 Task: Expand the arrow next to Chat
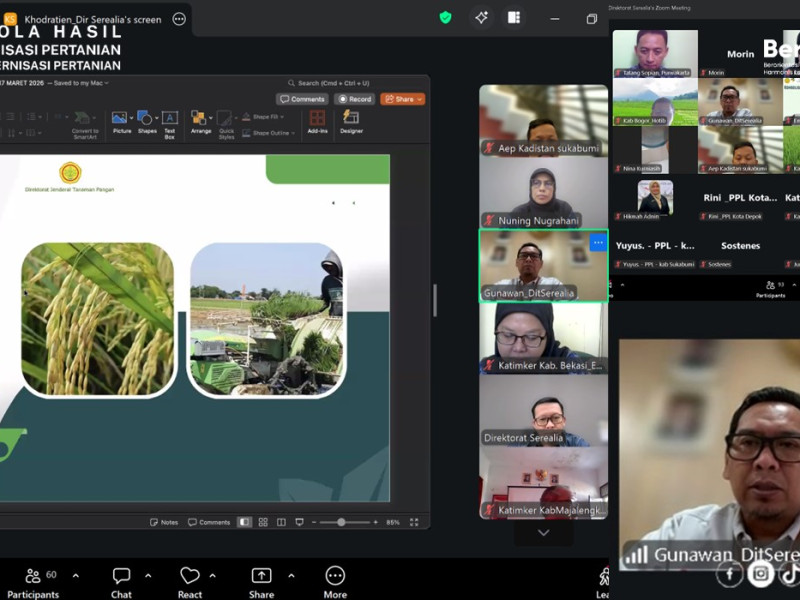click(x=148, y=576)
